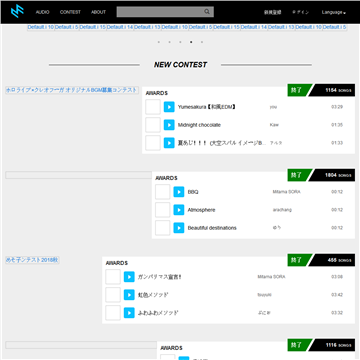Click the search magnifier icon

pos(207,12)
